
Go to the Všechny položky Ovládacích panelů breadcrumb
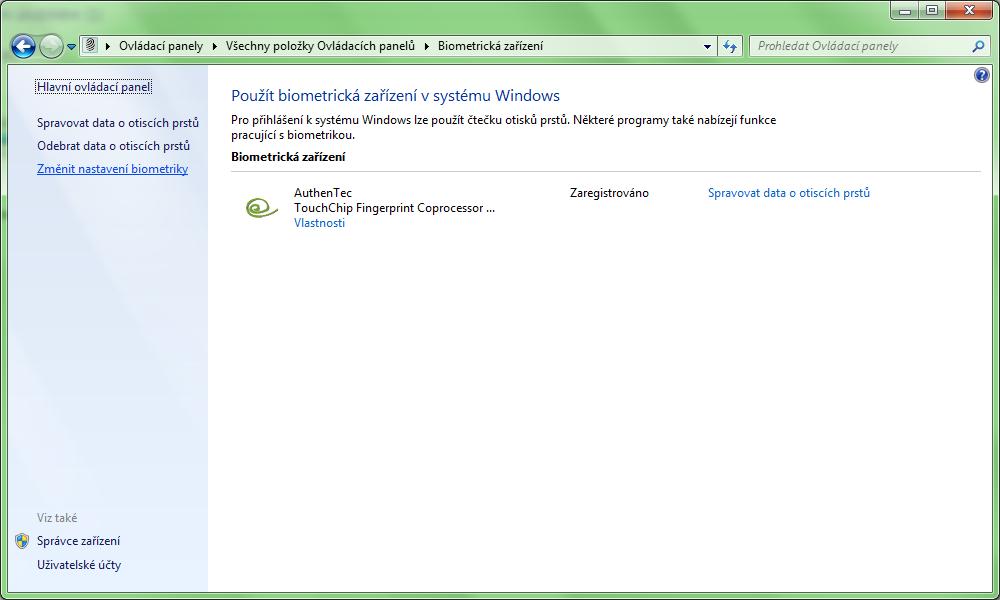coord(319,46)
